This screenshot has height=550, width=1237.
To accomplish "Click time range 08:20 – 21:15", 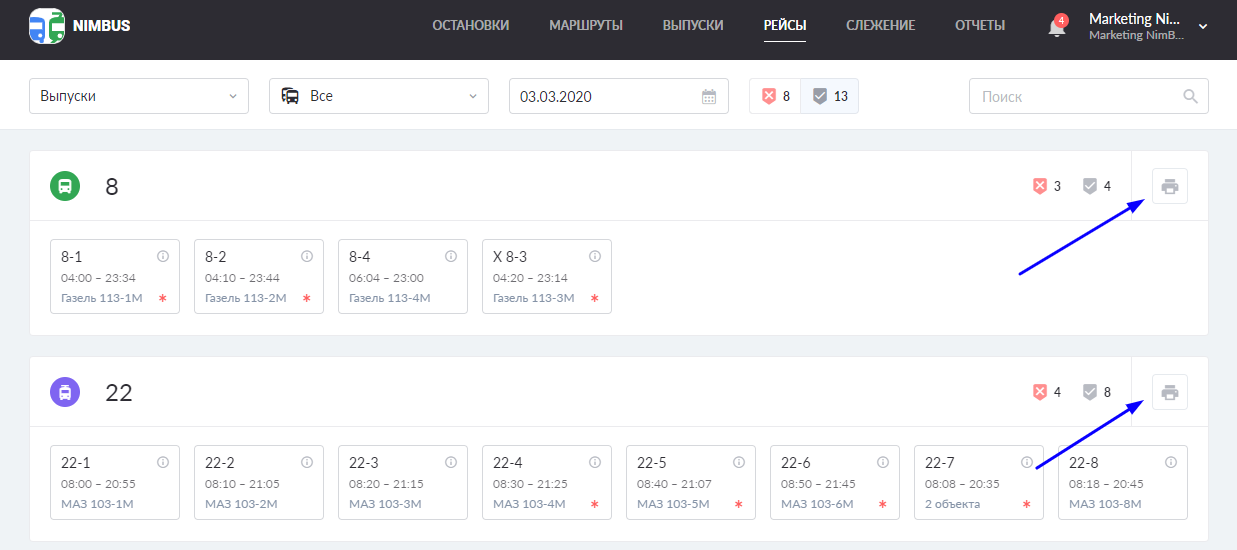I will click(x=386, y=484).
